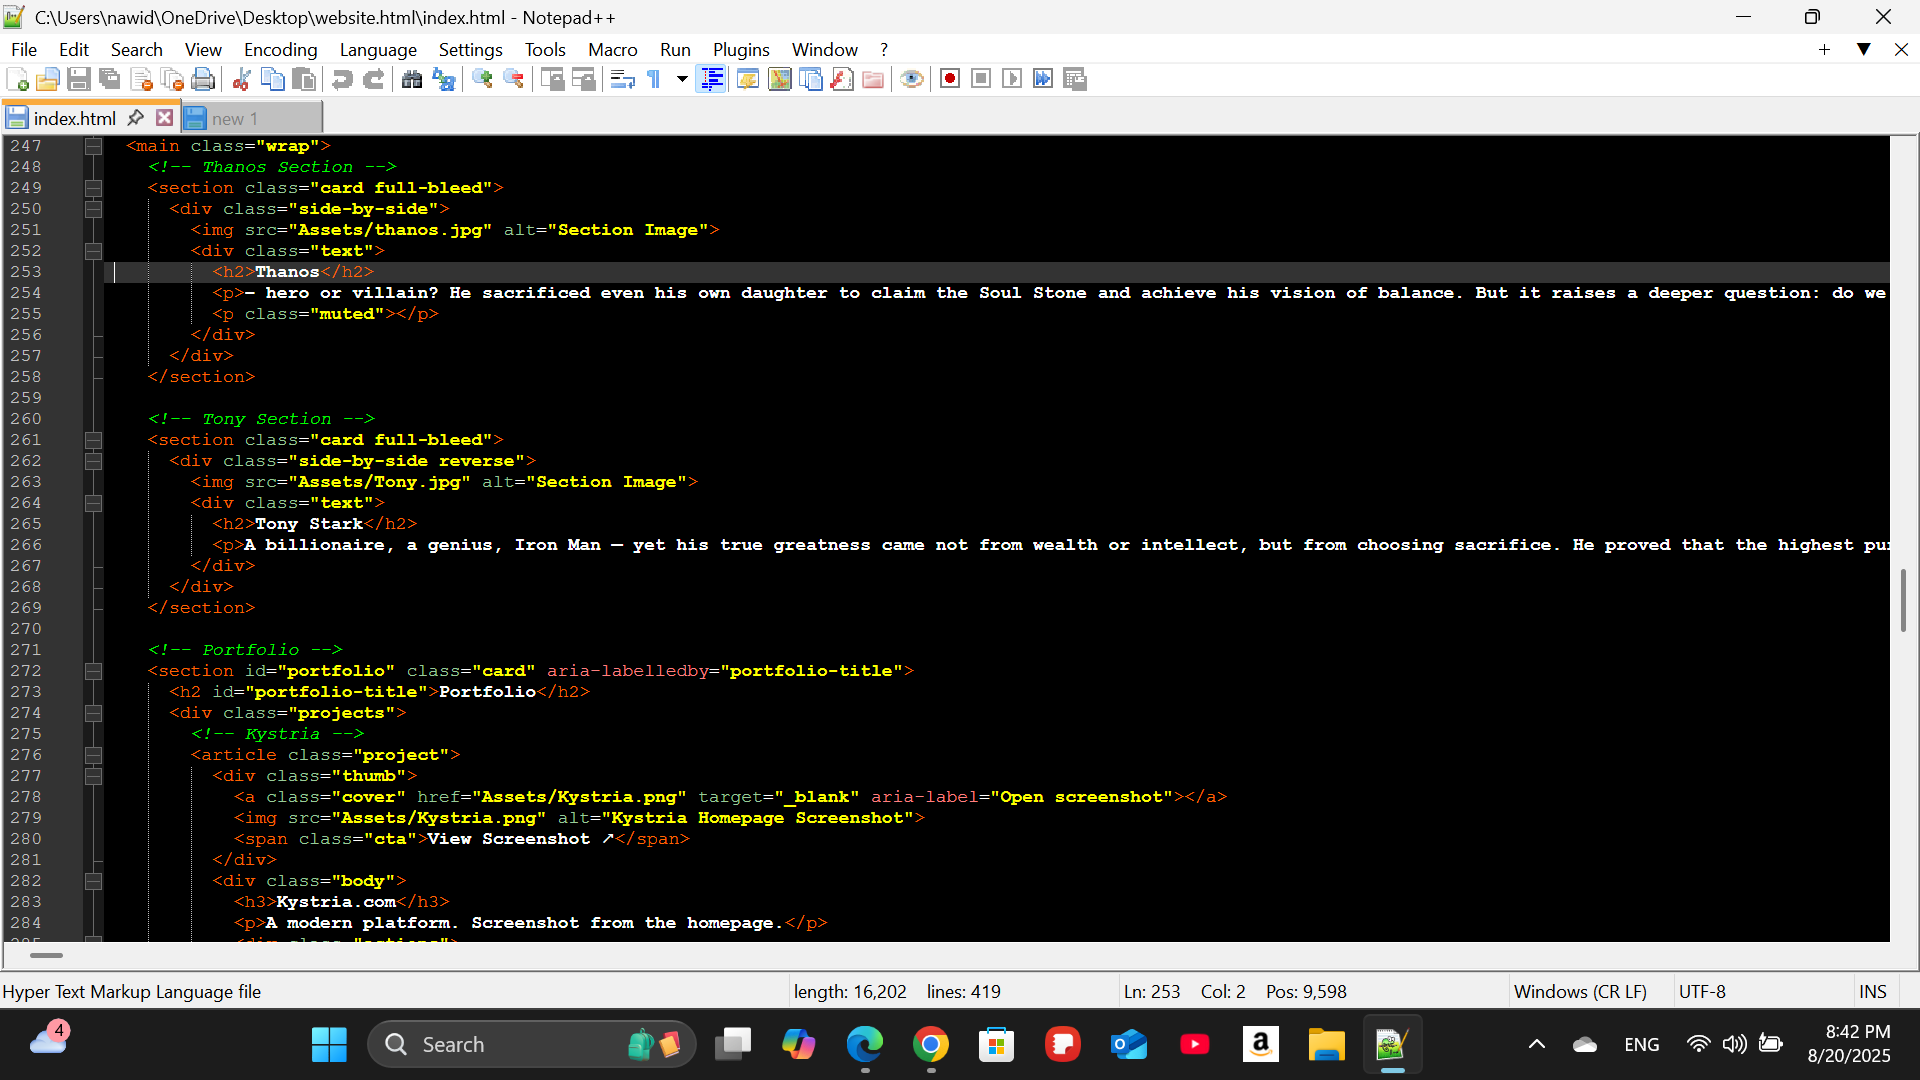Open the File menu
This screenshot has width=1920, height=1080.
pos(24,49)
